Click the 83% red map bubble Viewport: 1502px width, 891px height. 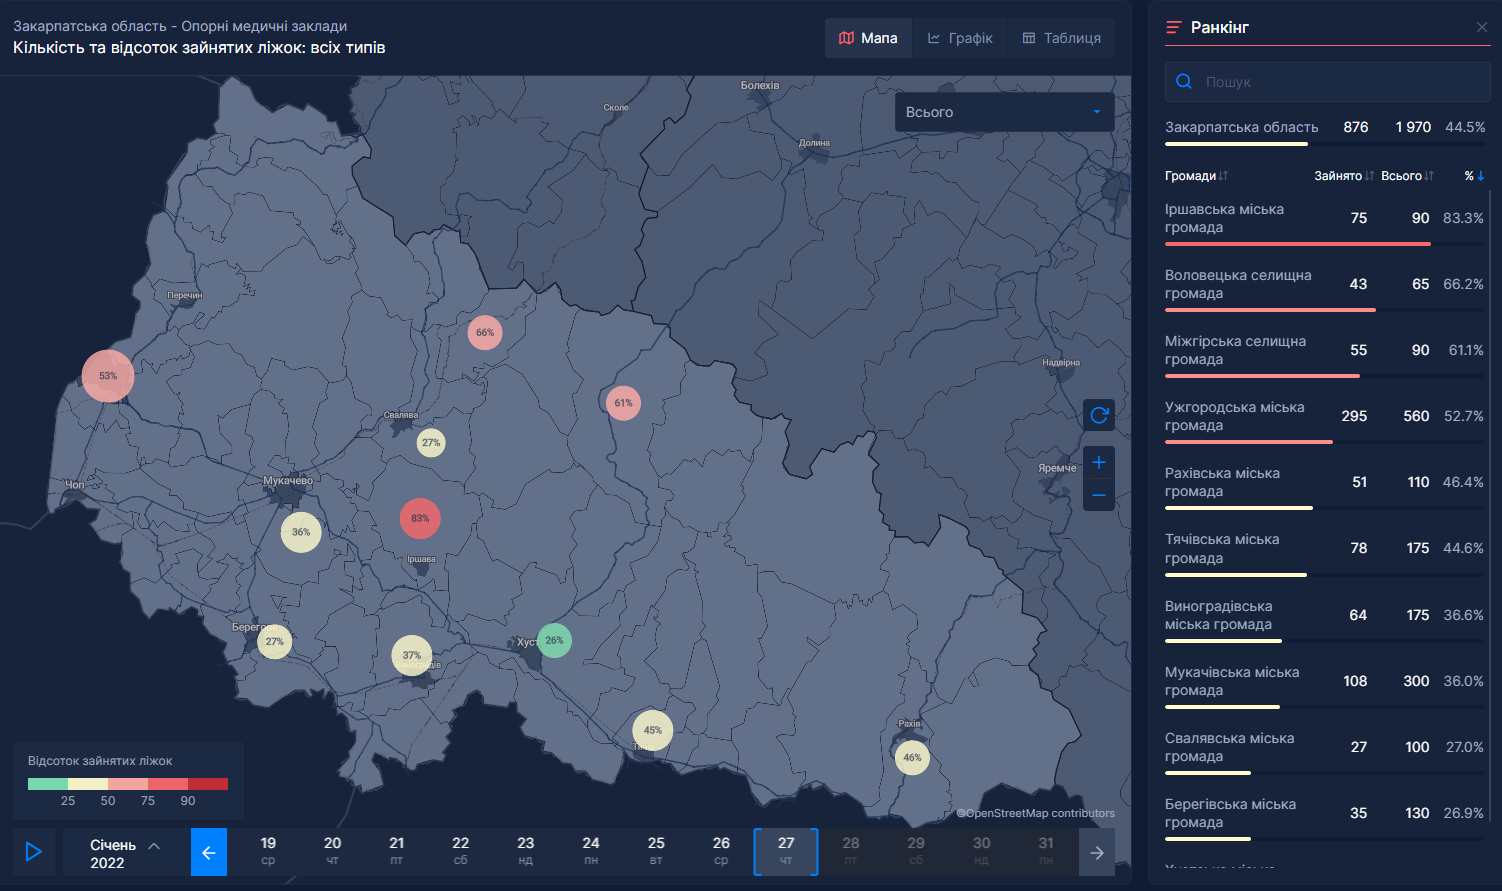[420, 518]
